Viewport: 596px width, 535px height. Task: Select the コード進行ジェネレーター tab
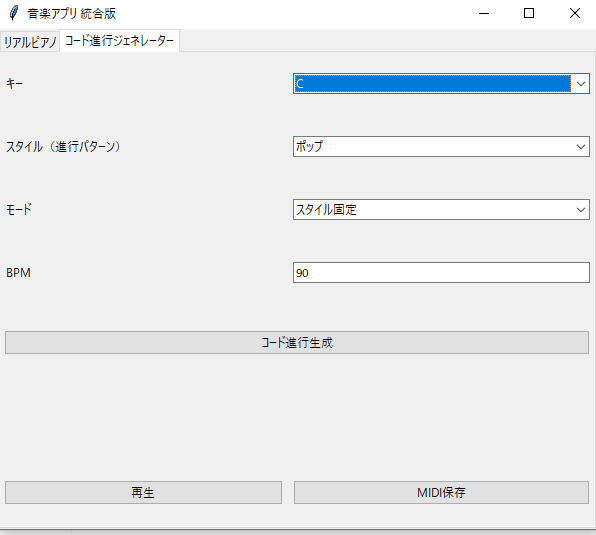pos(119,40)
